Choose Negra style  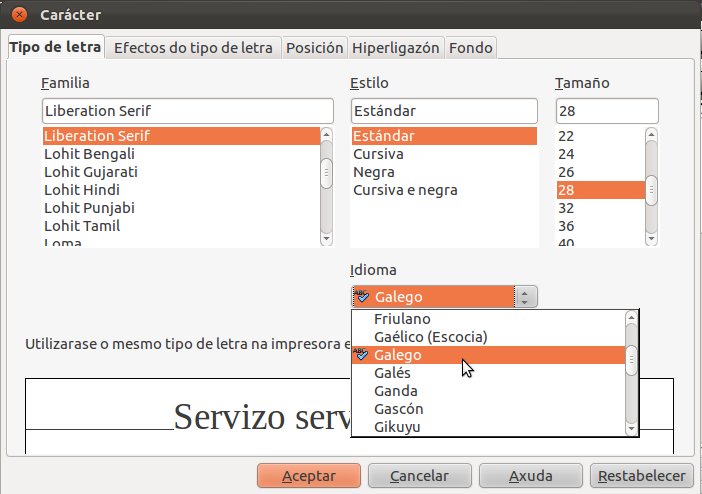tap(444, 172)
